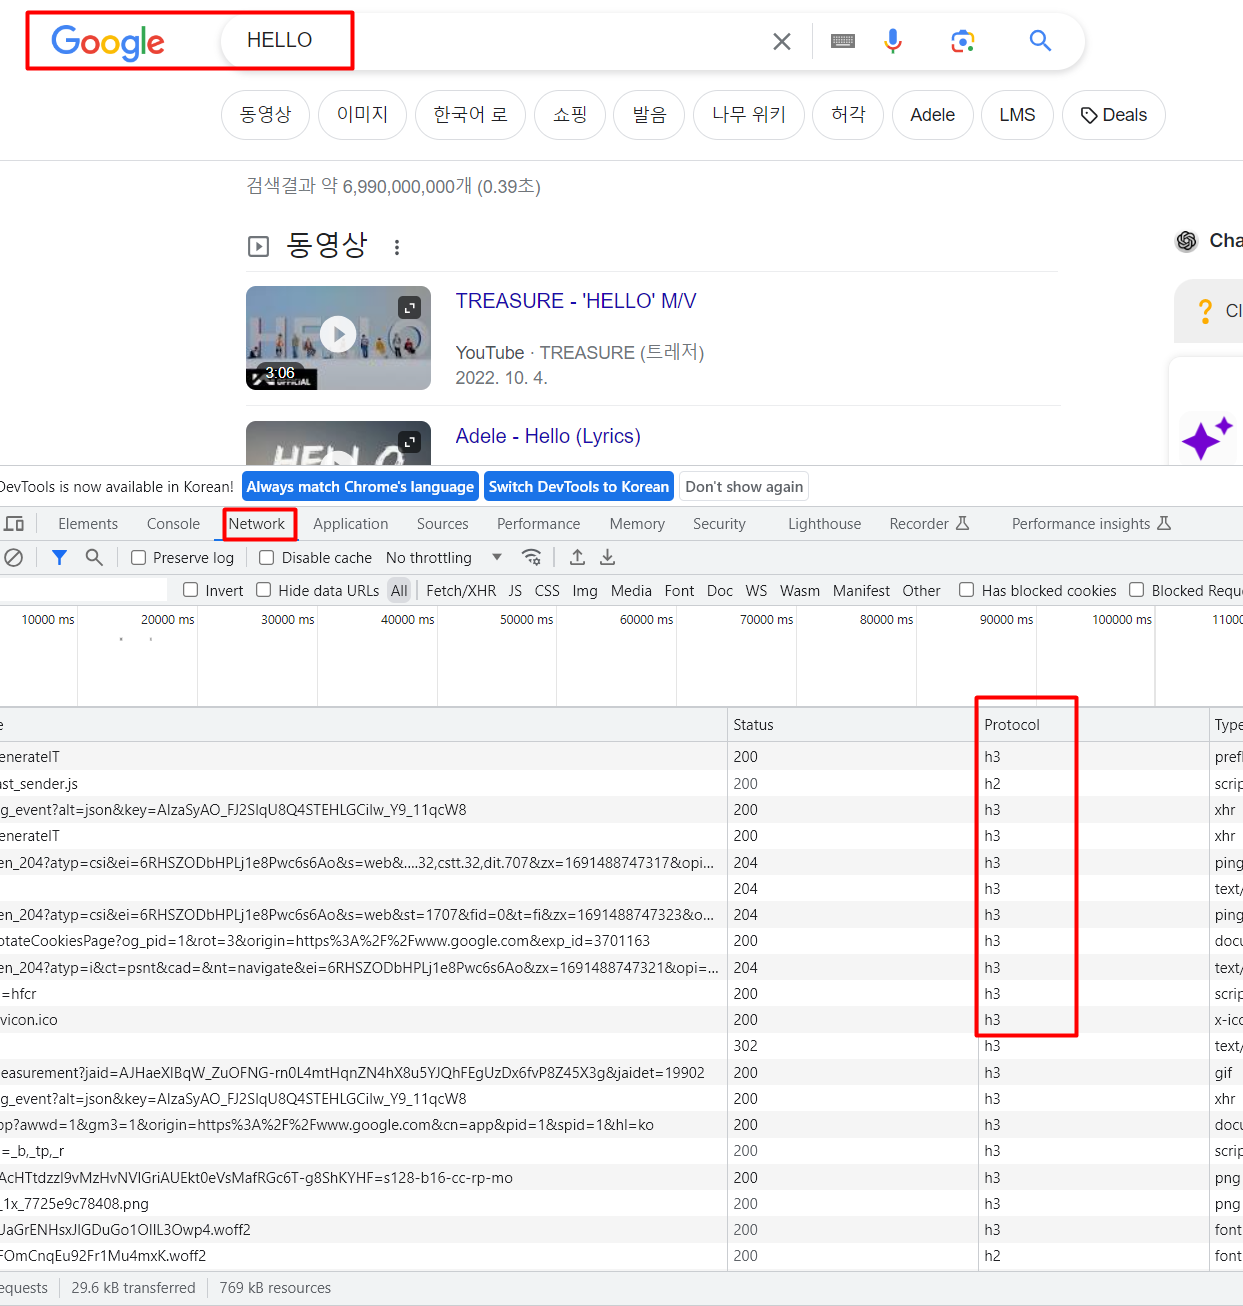The height and width of the screenshot is (1306, 1243).
Task: Open the Lighthouse tab
Action: [x=825, y=524]
